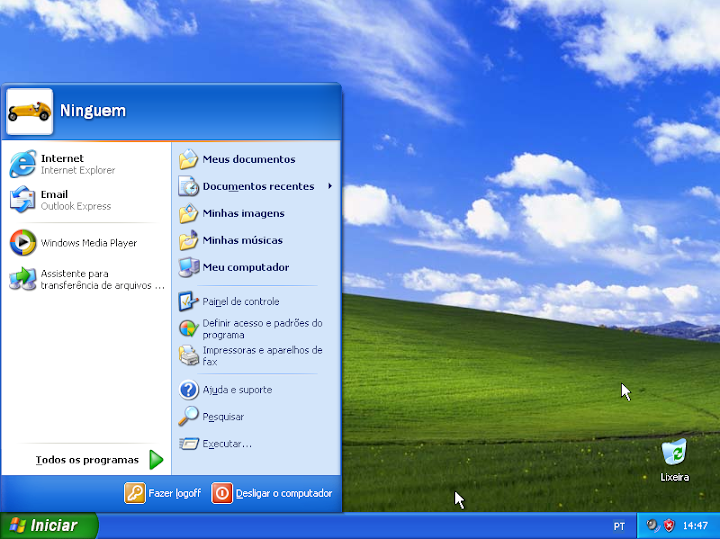Open Internet Explorer from the Start menu

coord(22,164)
